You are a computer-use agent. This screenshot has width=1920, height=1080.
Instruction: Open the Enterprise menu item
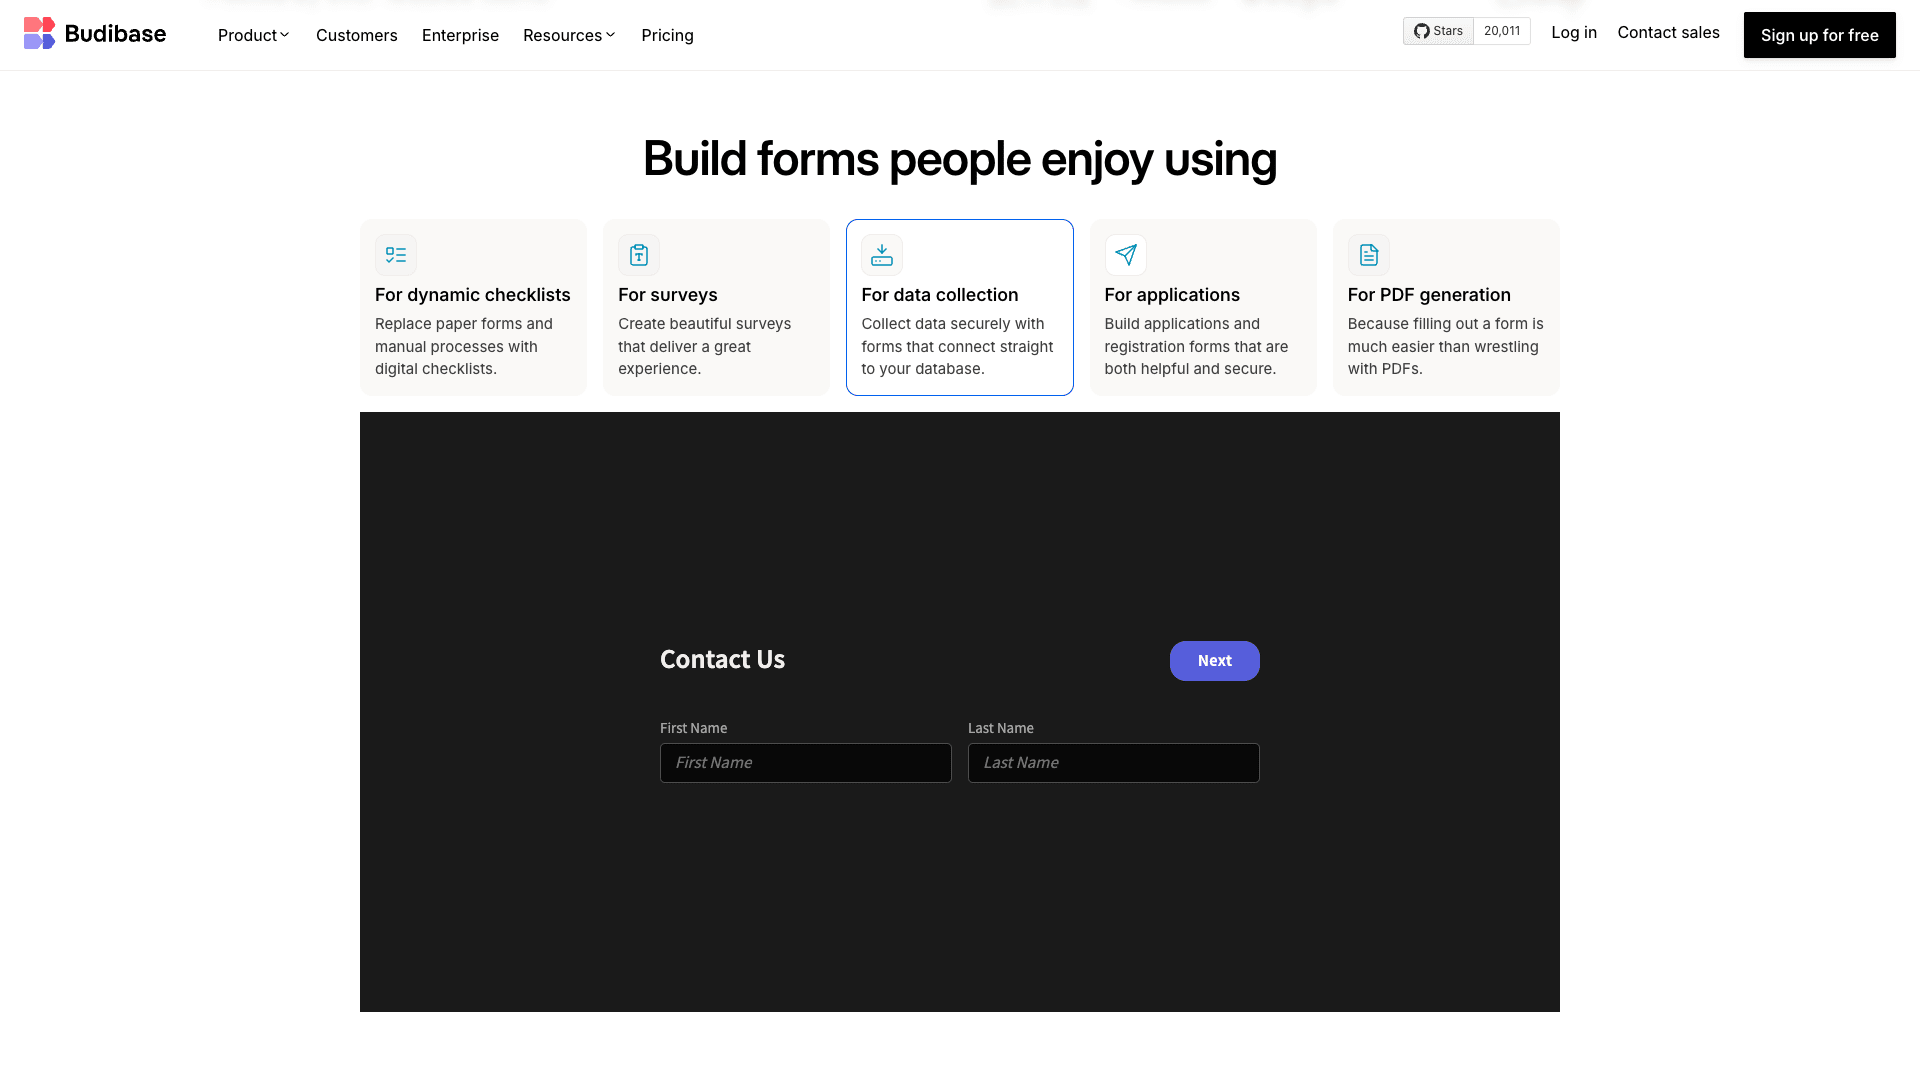(x=460, y=34)
